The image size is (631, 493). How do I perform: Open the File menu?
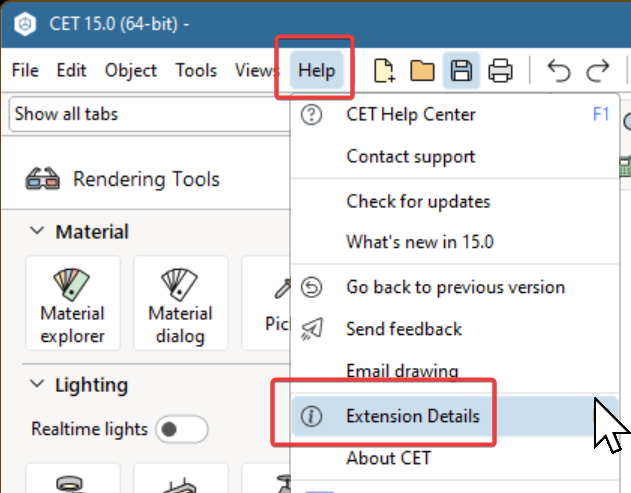click(25, 70)
